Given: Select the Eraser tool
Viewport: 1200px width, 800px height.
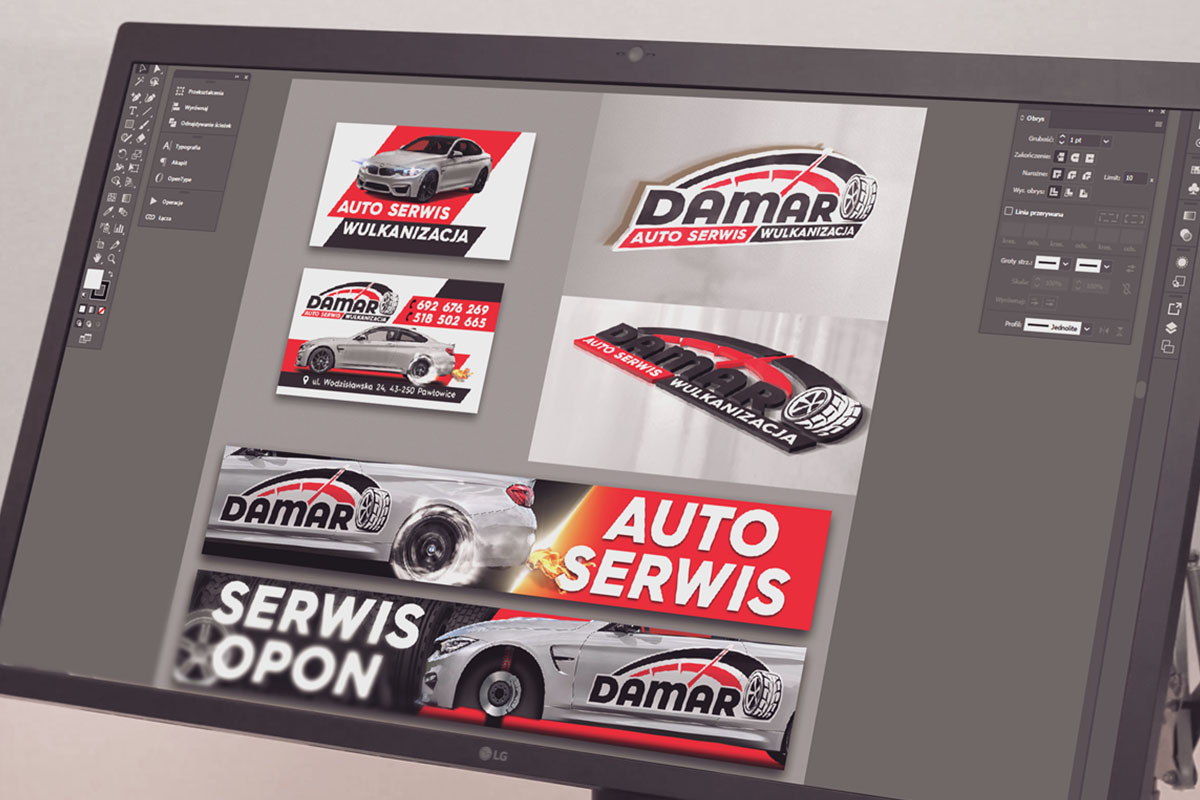Looking at the screenshot, I should [x=142, y=140].
